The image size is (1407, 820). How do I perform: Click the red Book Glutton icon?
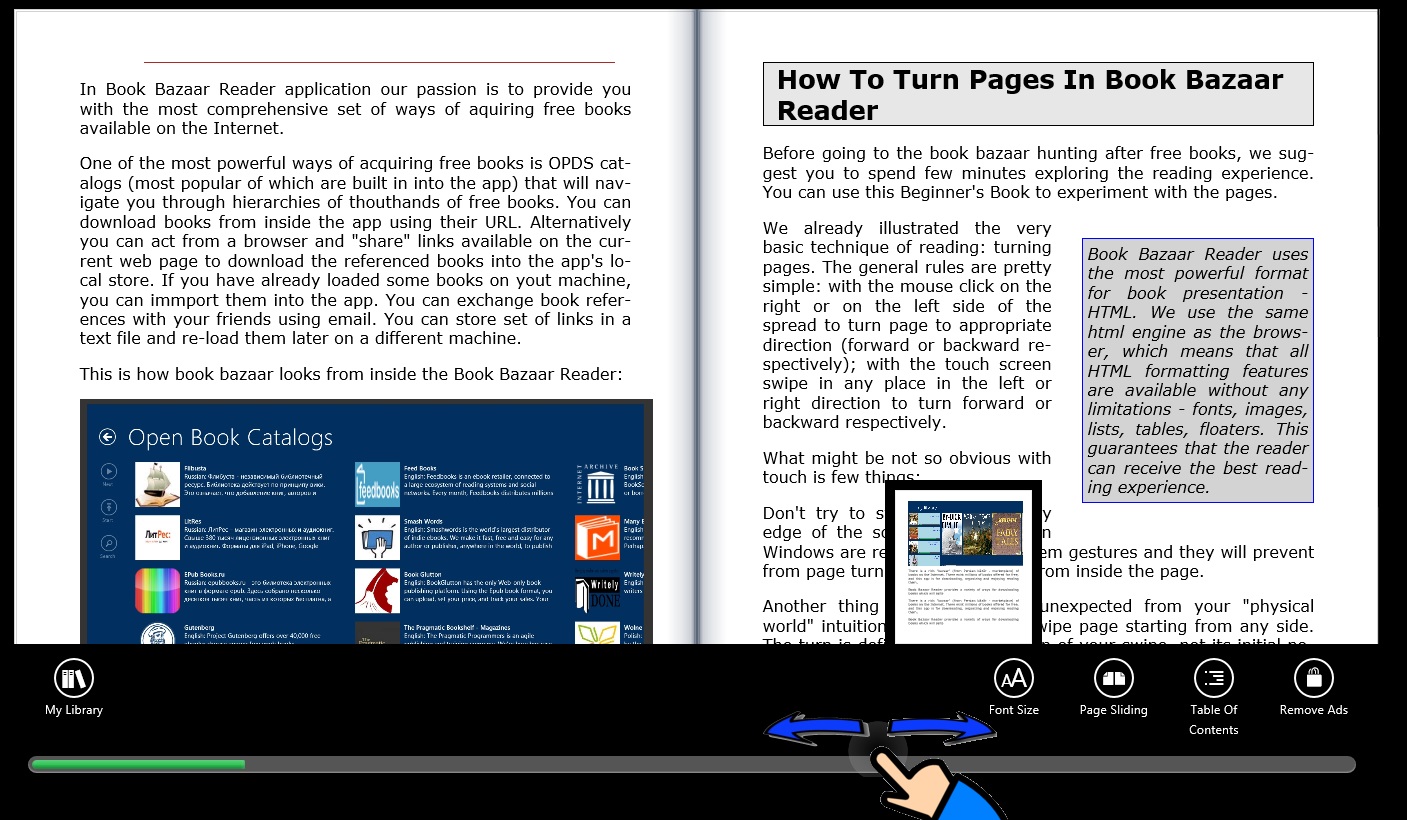coord(377,591)
